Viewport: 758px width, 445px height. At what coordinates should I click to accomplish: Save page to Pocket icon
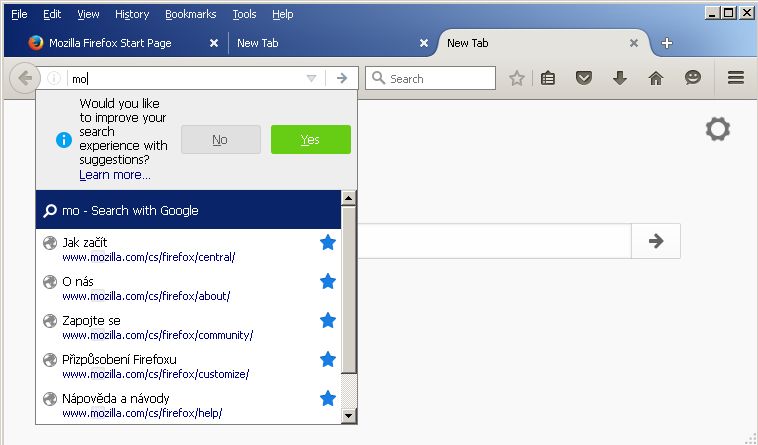click(x=583, y=78)
